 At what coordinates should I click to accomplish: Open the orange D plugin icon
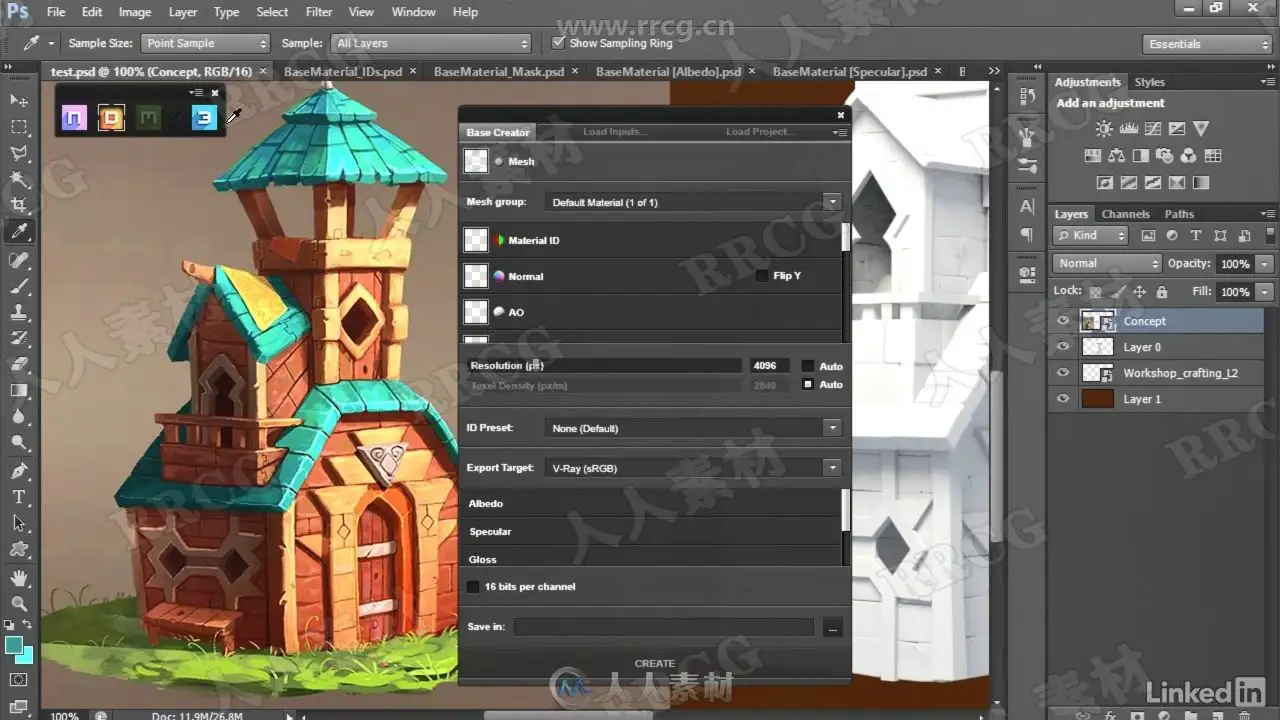point(111,119)
